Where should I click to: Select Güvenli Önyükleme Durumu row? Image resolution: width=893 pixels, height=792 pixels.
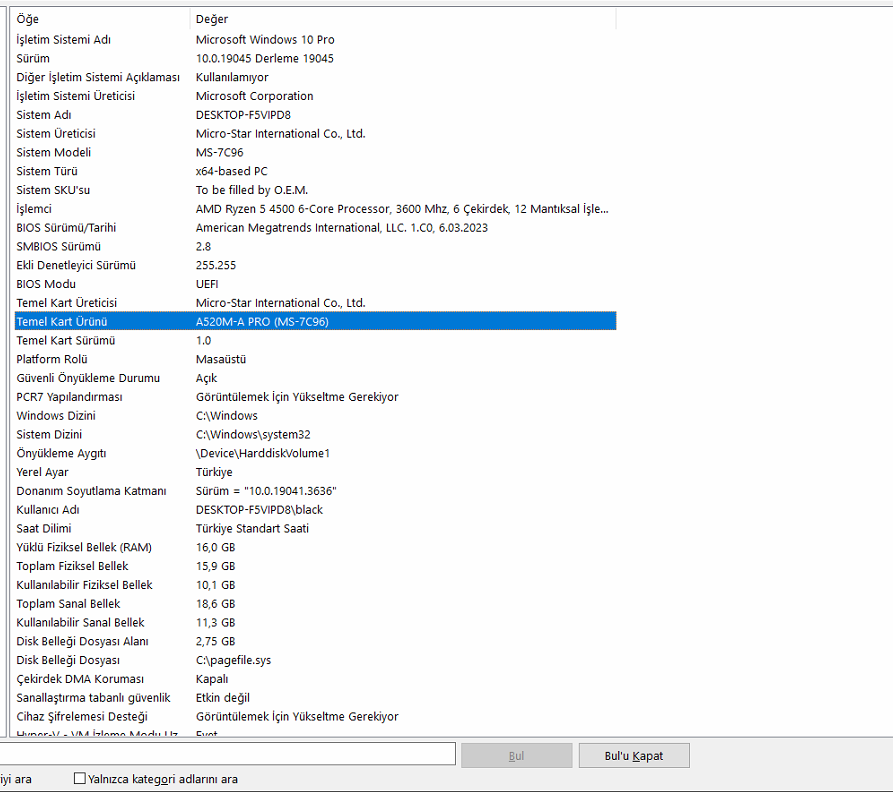click(x=316, y=377)
